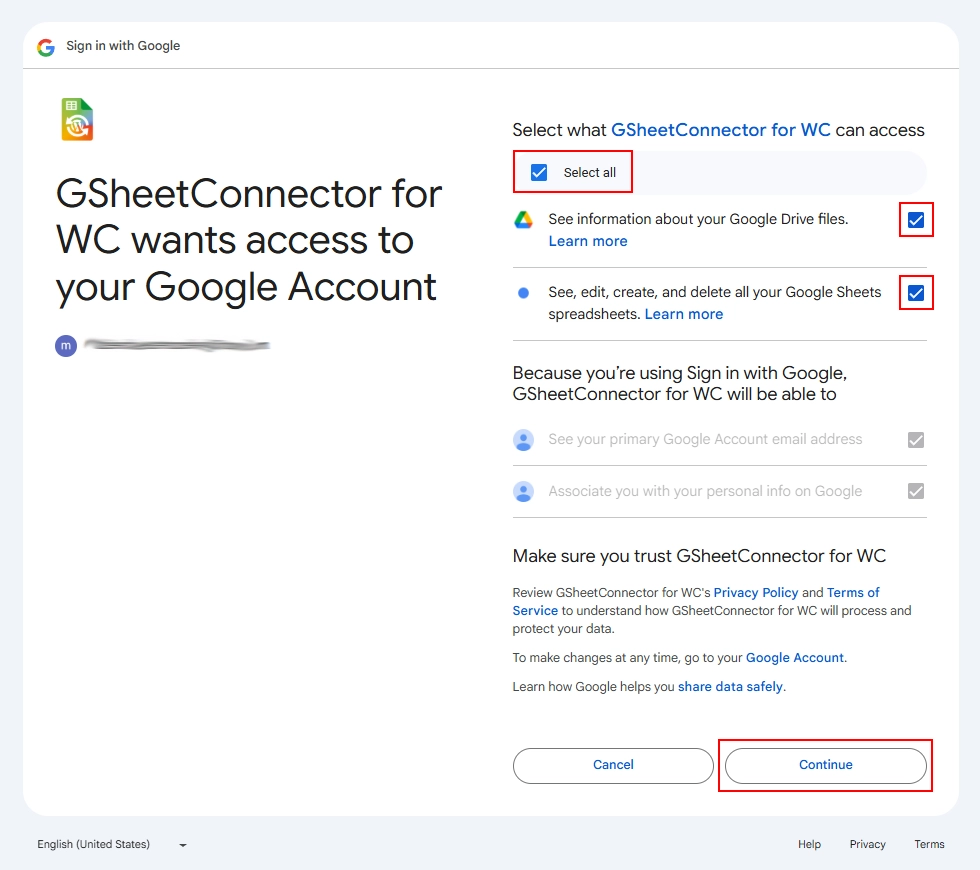Click Terms in the bottom right footer
The image size is (980, 870).
(x=929, y=844)
